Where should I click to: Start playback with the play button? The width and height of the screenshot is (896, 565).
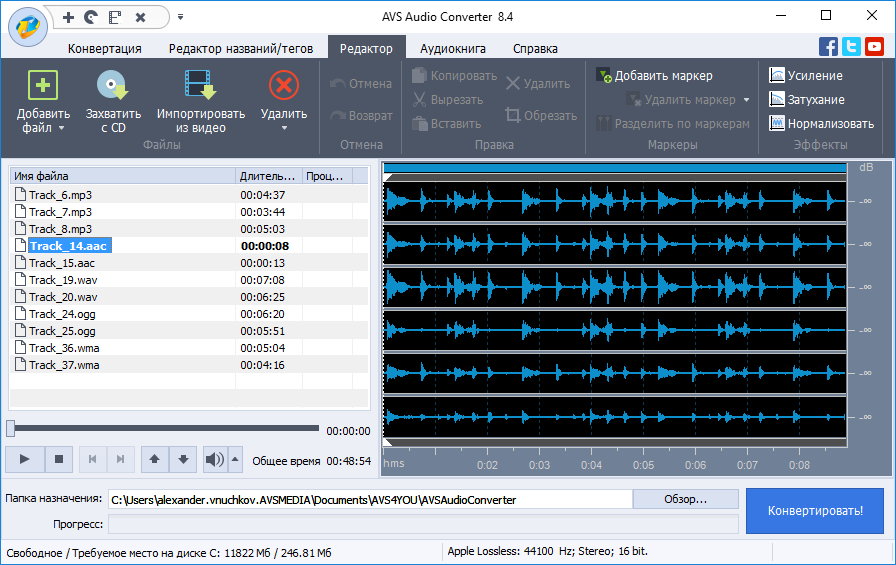(x=25, y=459)
